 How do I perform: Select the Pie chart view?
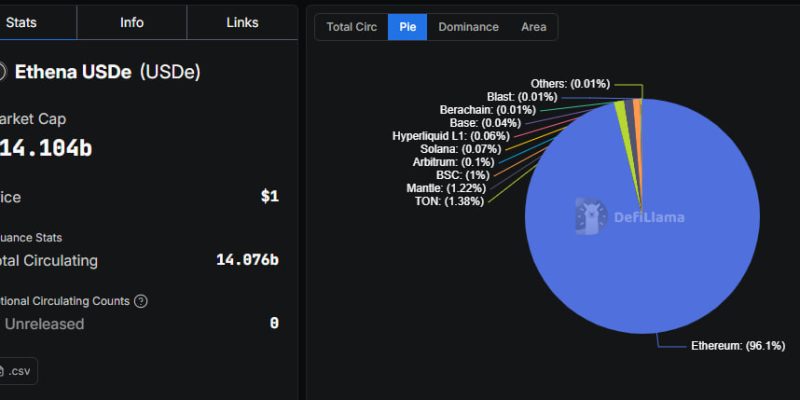(408, 27)
